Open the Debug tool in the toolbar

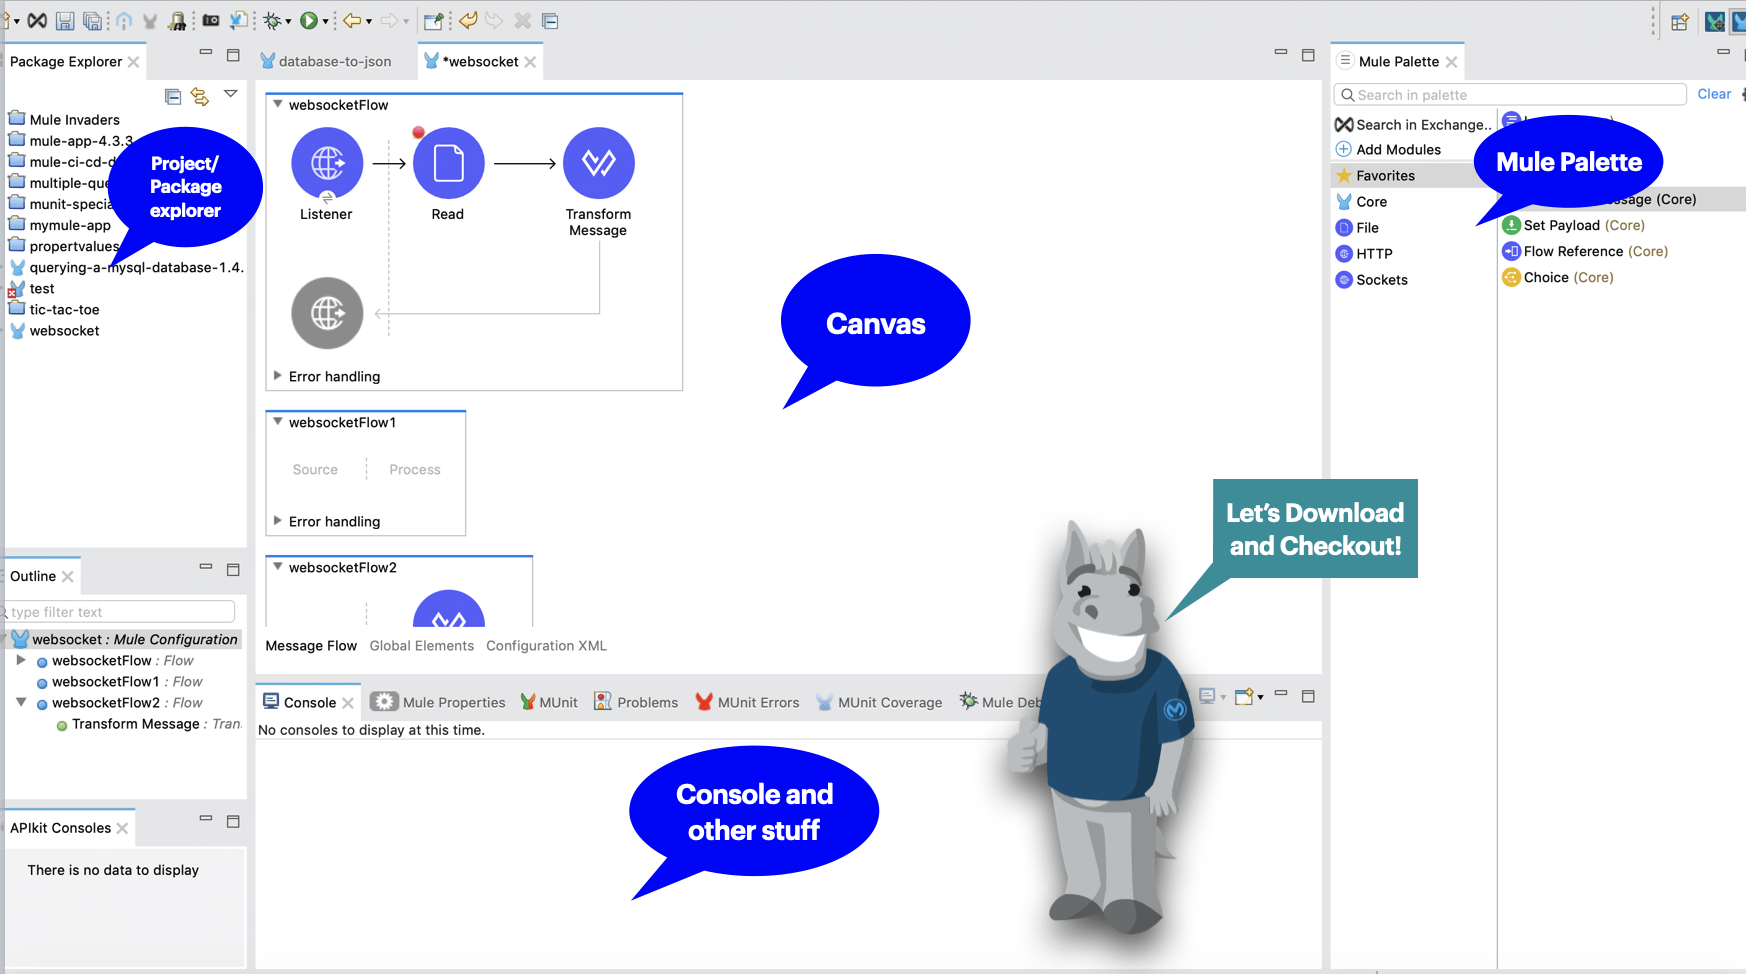(272, 20)
